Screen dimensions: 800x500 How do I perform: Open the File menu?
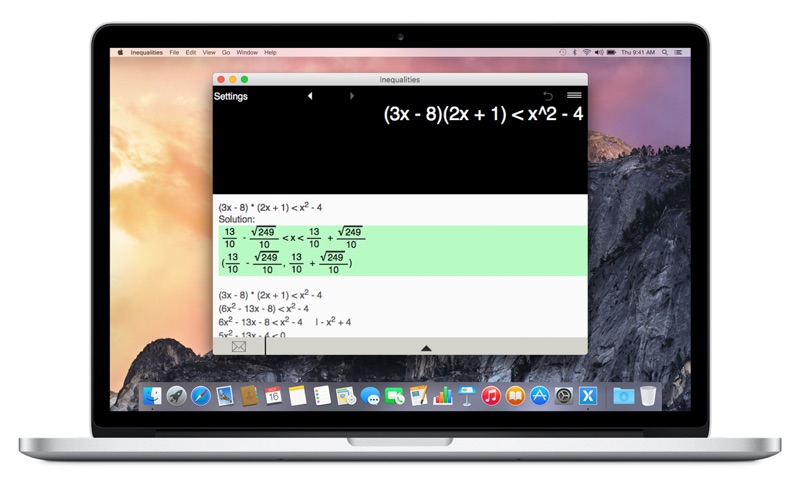coord(174,53)
